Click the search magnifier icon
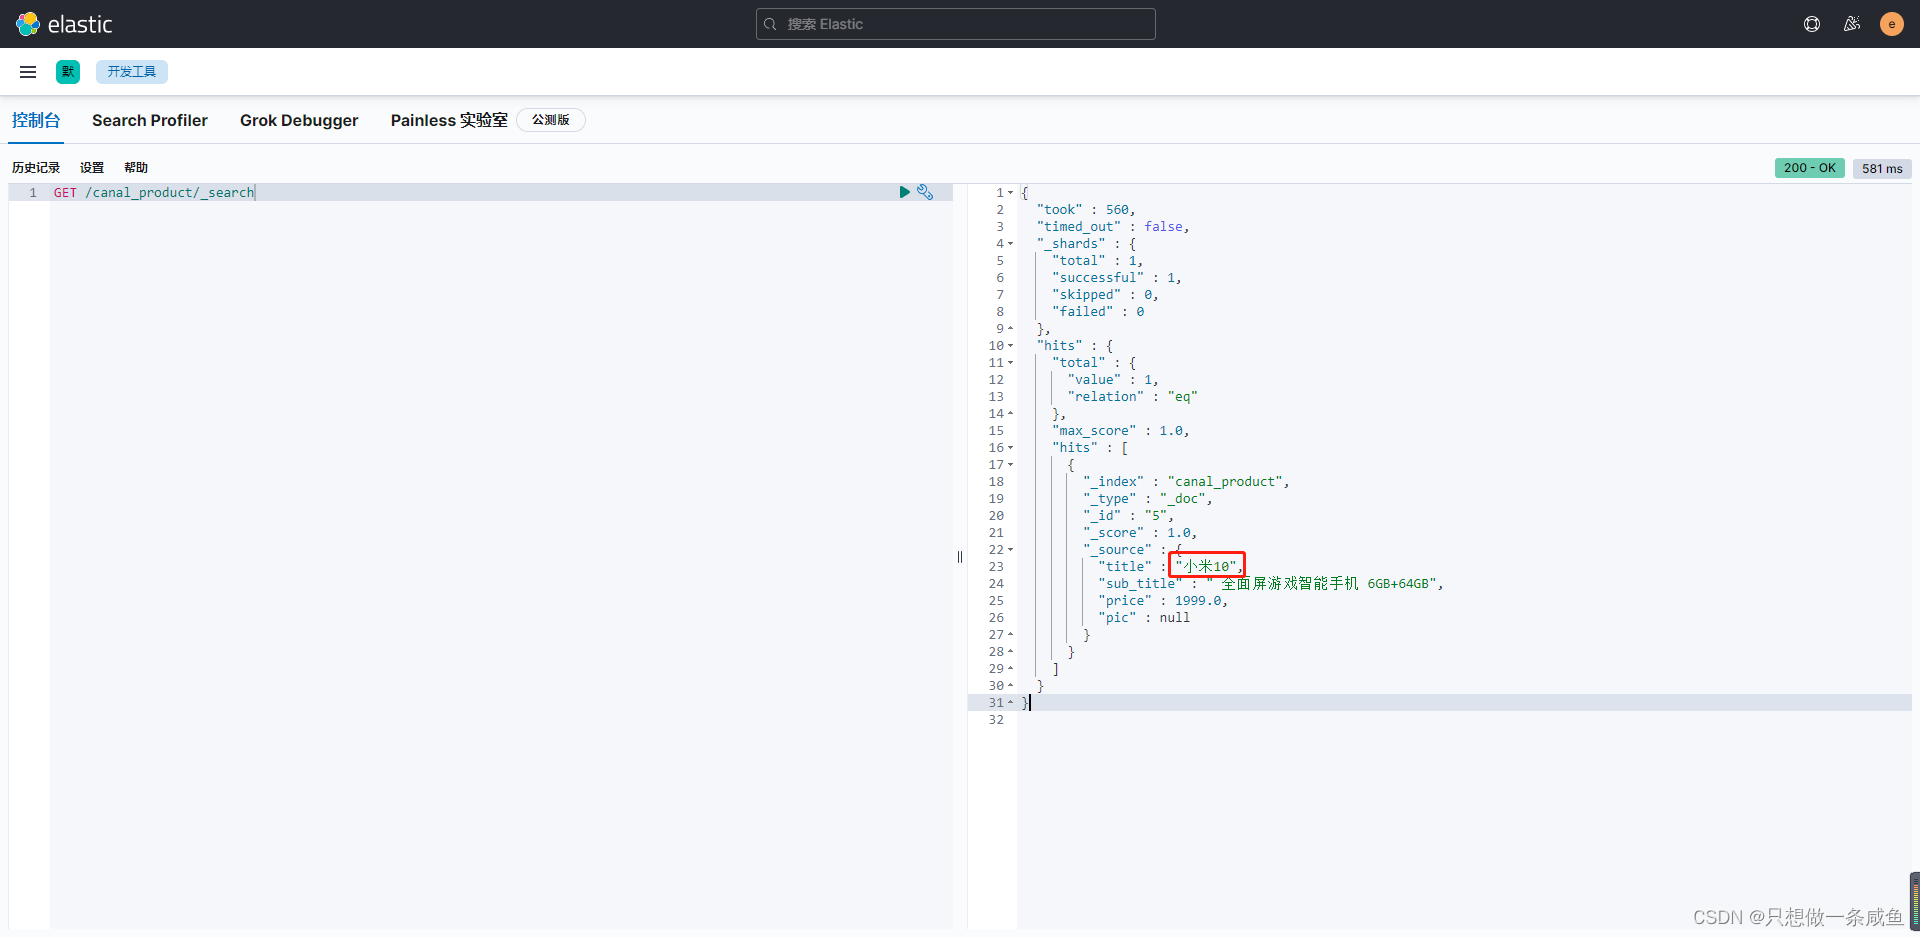Image resolution: width=1920 pixels, height=937 pixels. 770,24
